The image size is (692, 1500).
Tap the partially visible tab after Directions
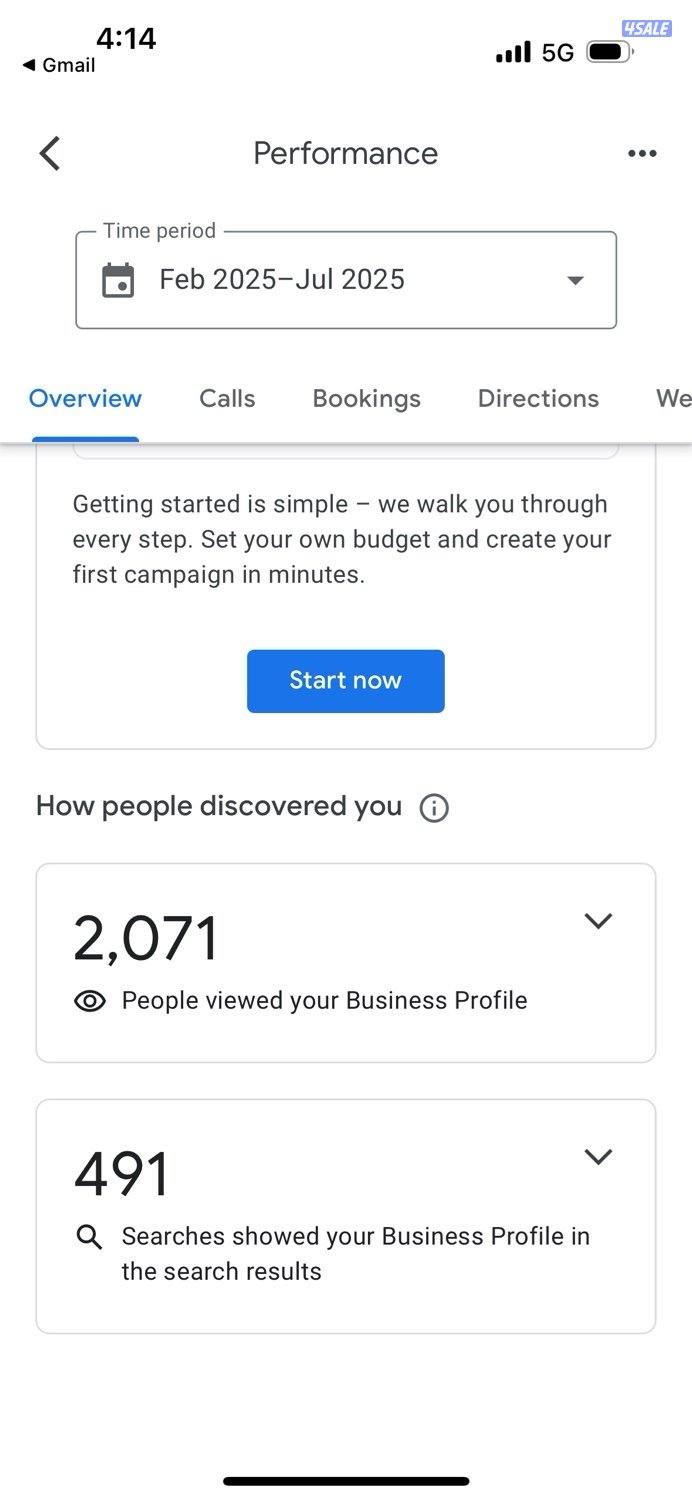[x=673, y=399]
